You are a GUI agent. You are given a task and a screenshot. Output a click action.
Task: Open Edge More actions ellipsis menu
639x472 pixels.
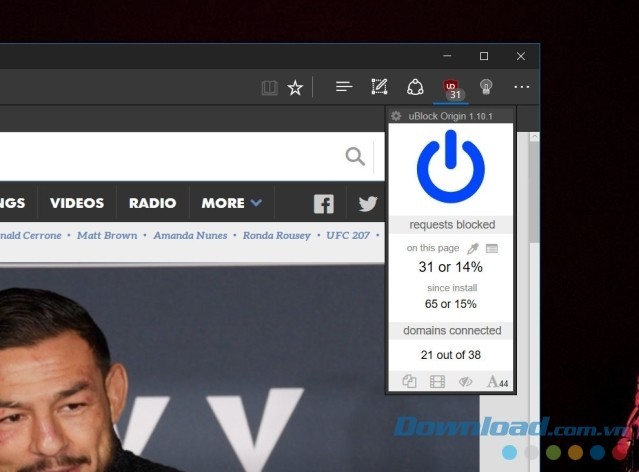pos(522,87)
